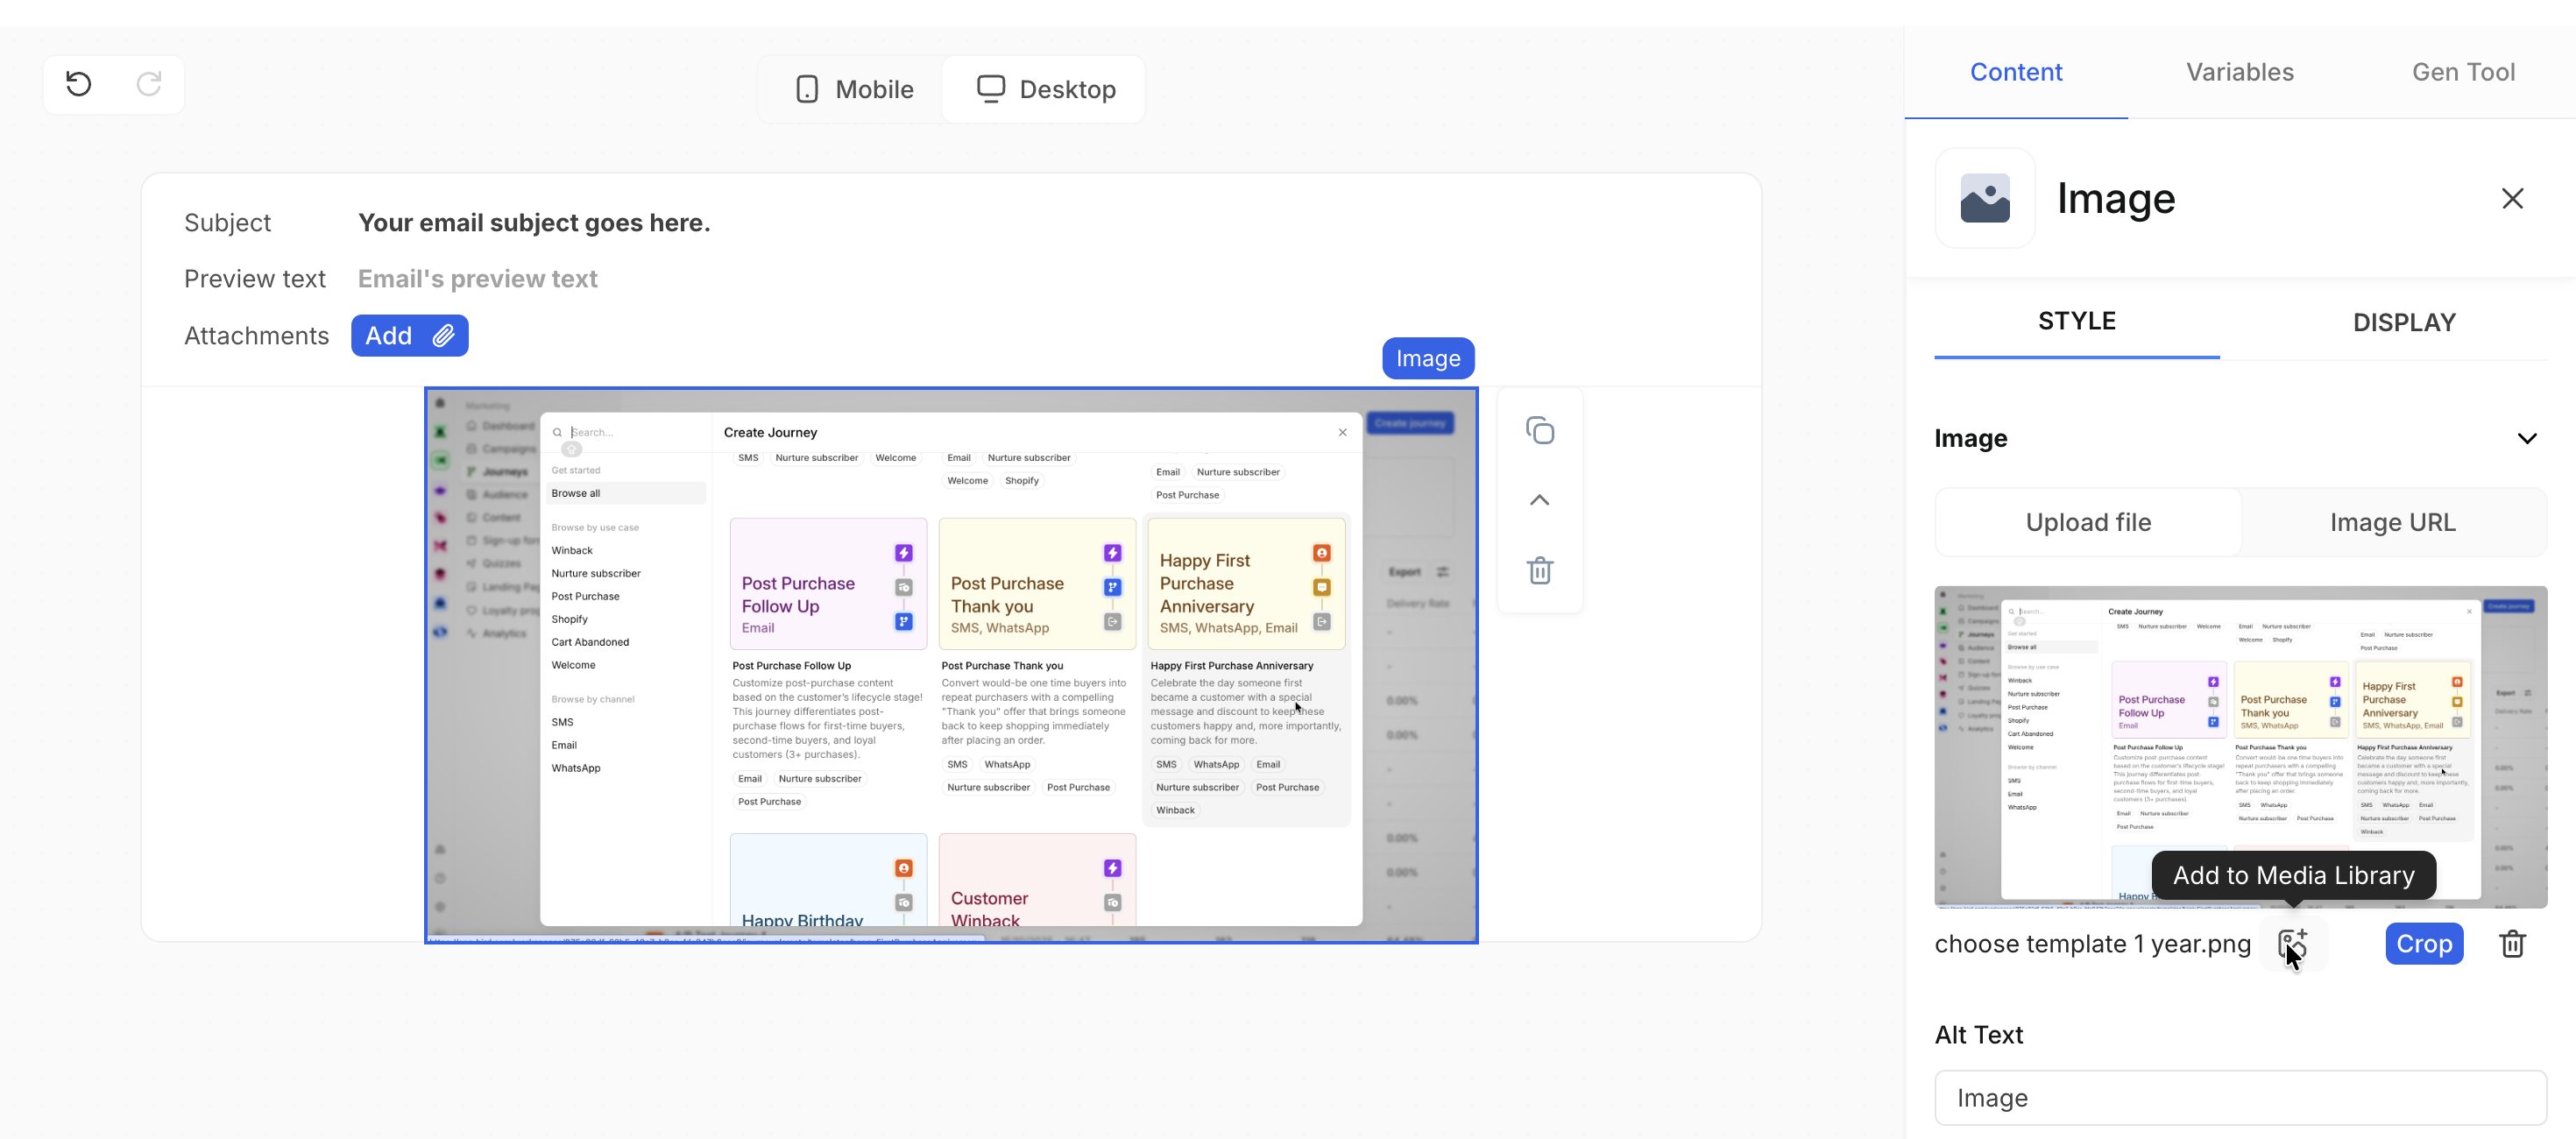Click the Add attachments button
Screen dimensions: 2576x1139
(409, 335)
